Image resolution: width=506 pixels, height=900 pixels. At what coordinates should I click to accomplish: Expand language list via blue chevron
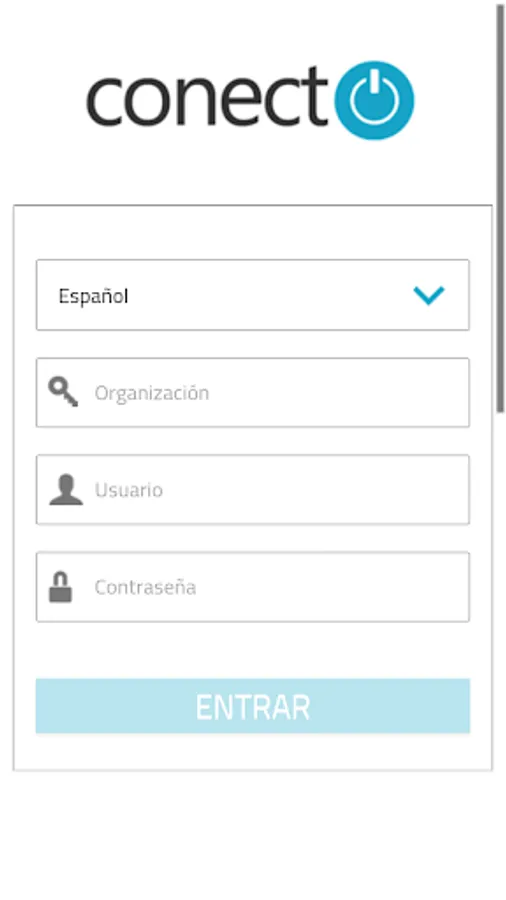[x=429, y=295]
